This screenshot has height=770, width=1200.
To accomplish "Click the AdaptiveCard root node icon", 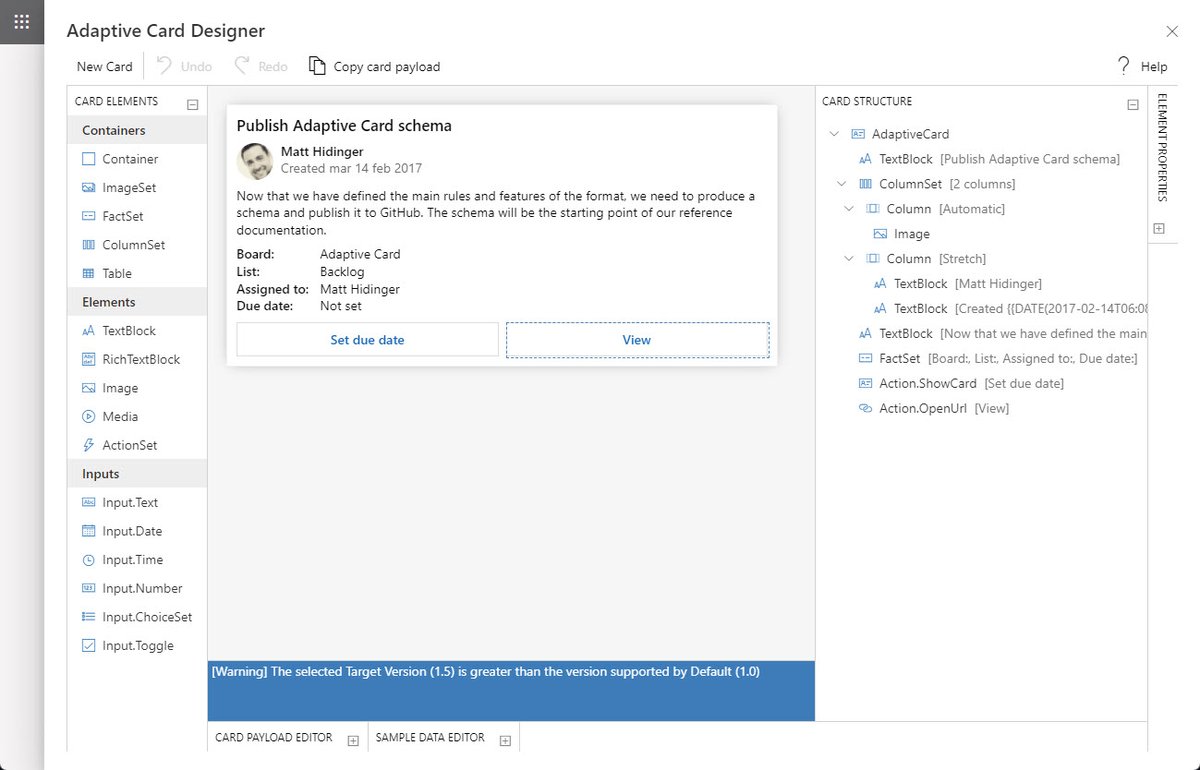I will pos(858,134).
